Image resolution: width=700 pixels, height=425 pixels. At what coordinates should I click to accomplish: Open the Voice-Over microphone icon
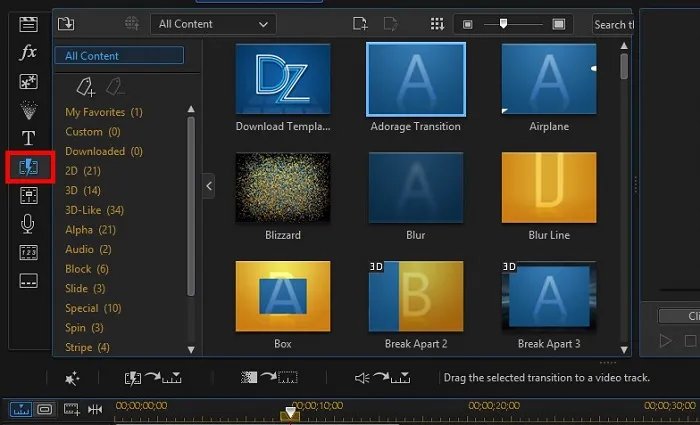click(28, 224)
